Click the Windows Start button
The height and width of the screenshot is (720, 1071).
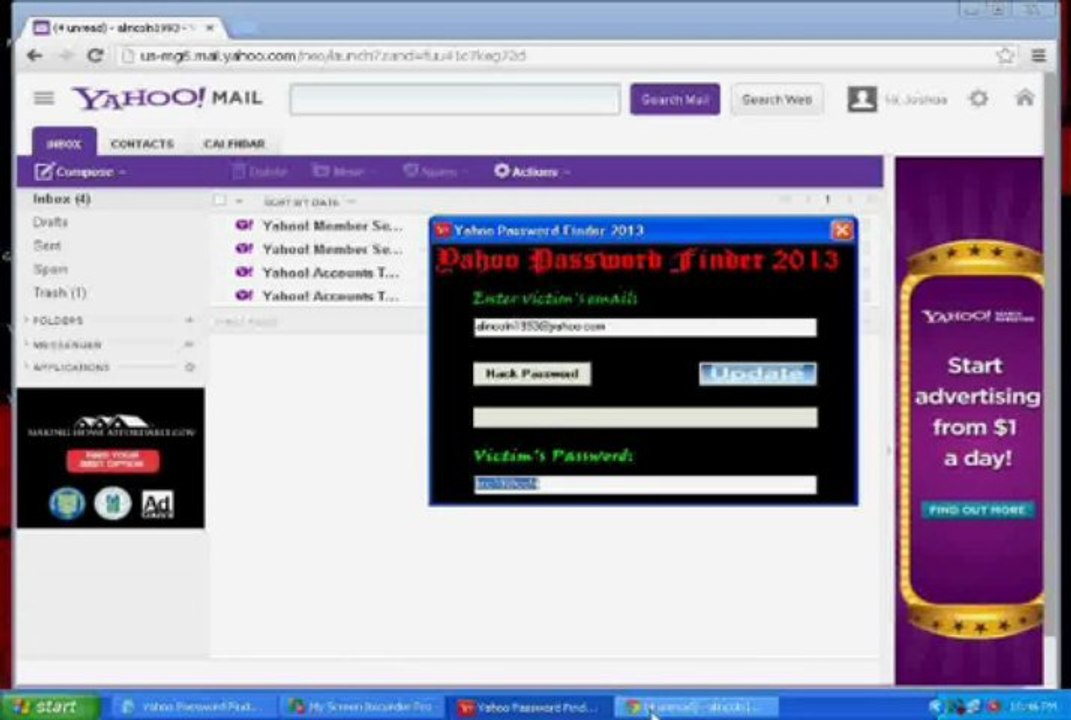tap(51, 706)
